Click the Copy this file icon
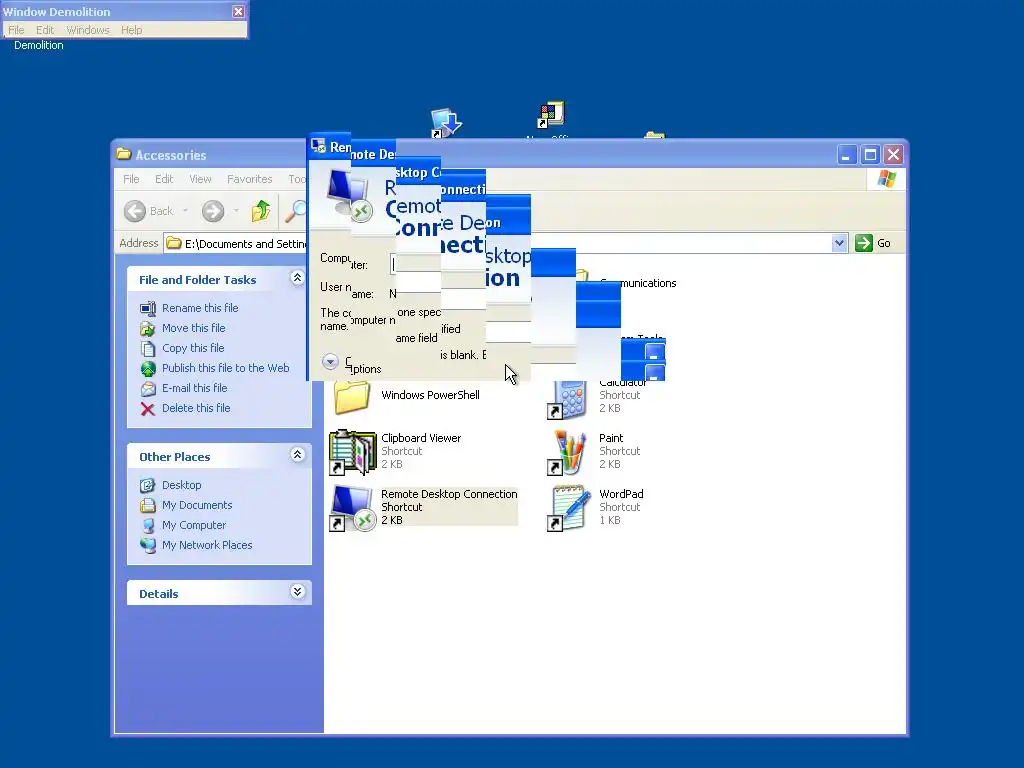 click(148, 349)
